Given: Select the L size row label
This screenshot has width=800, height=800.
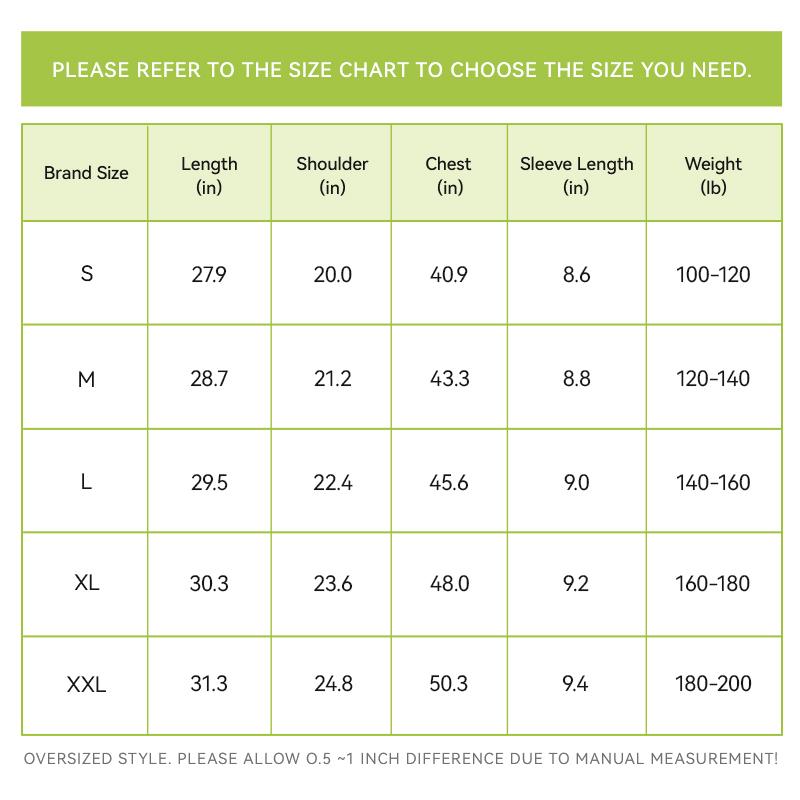Looking at the screenshot, I should tap(87, 483).
